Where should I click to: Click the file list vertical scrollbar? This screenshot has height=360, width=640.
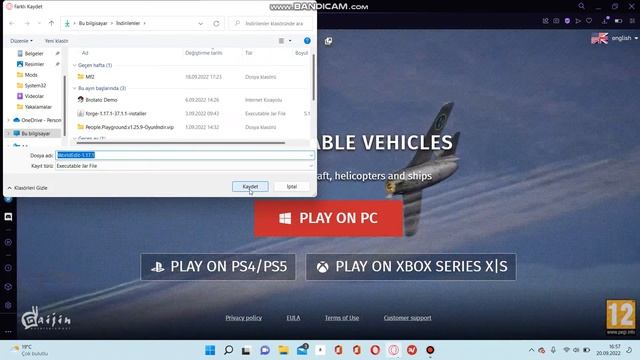pos(313,77)
